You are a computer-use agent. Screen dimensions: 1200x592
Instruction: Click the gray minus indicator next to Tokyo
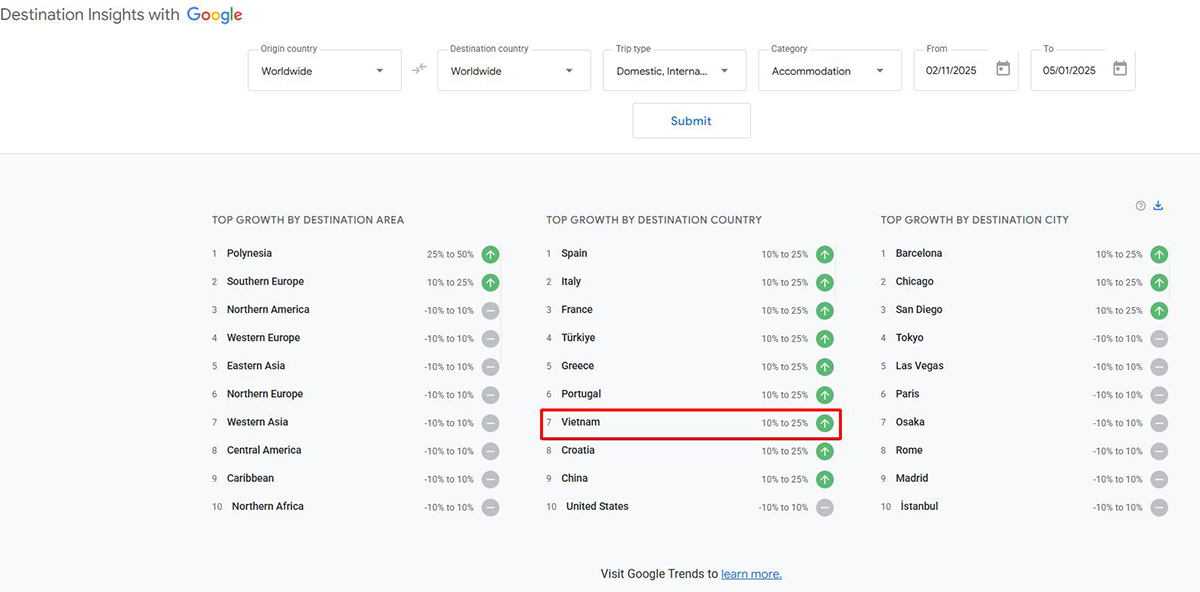(1159, 338)
